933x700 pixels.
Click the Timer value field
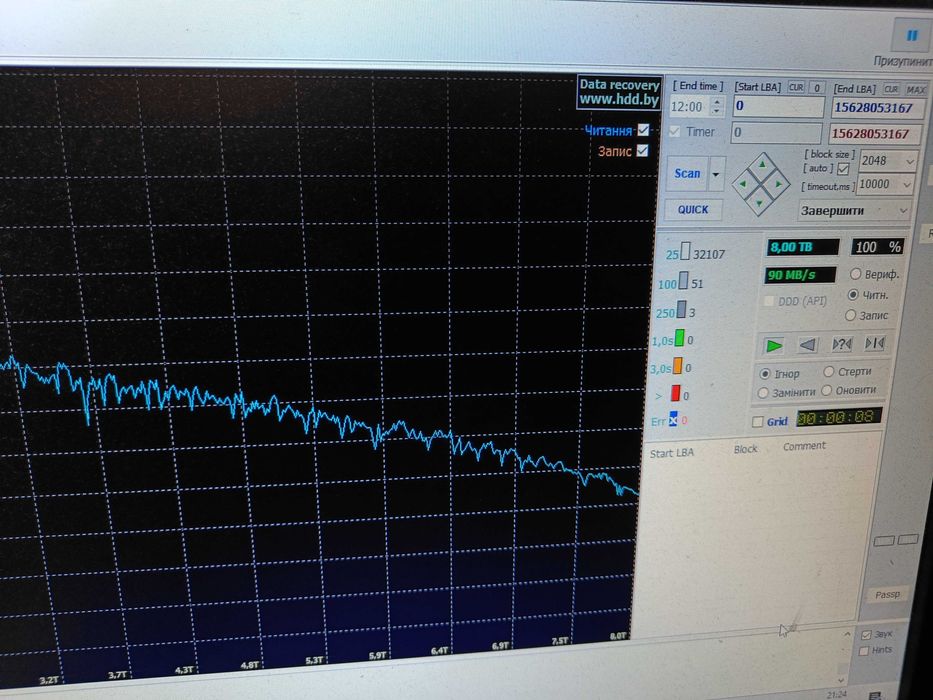tap(777, 132)
